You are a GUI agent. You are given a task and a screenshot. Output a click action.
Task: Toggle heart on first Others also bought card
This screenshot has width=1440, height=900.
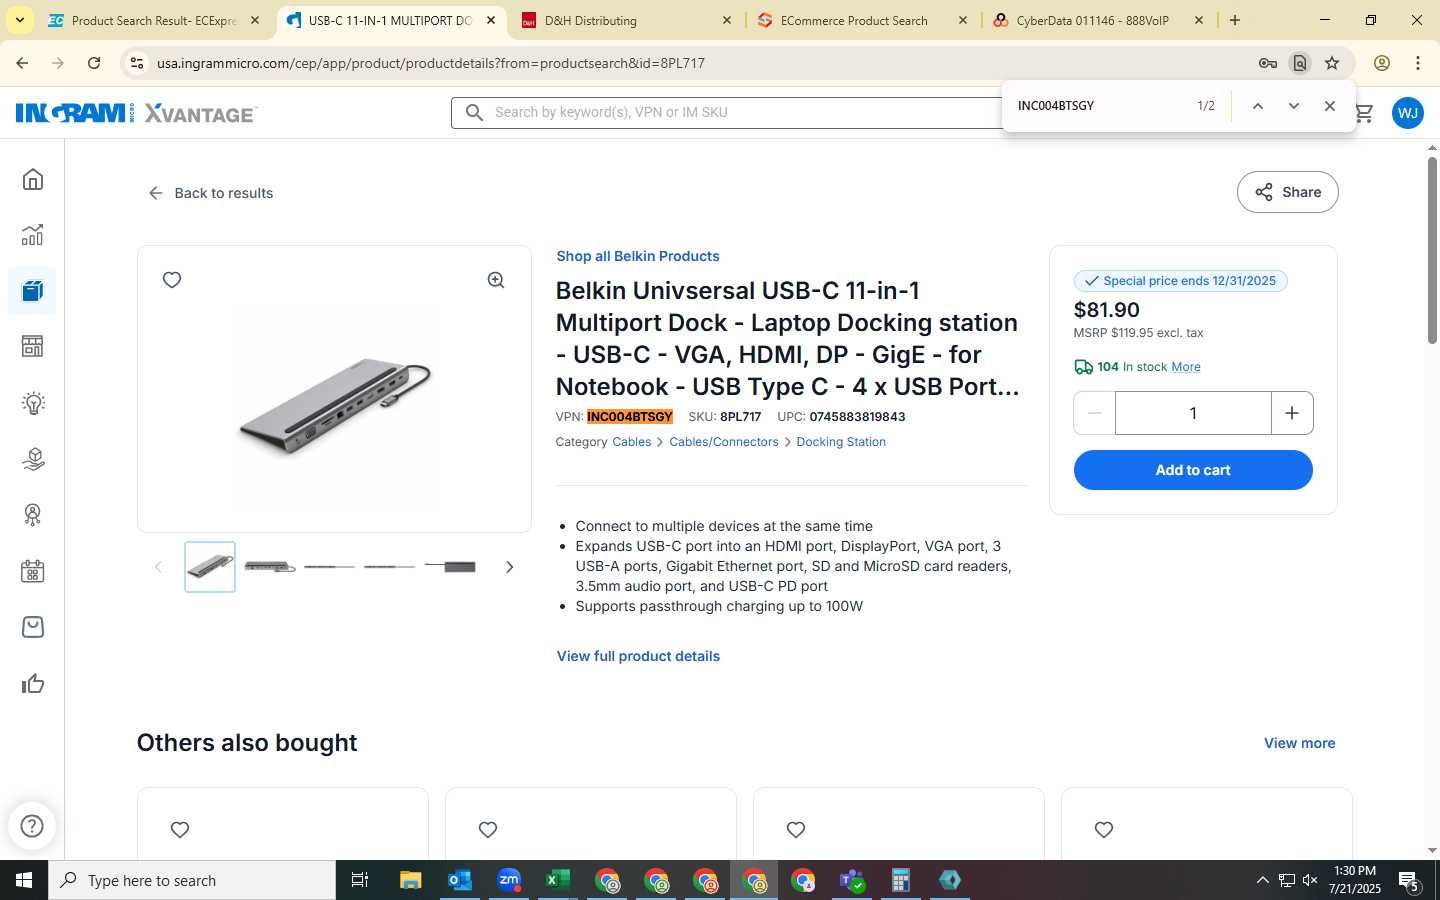(180, 829)
